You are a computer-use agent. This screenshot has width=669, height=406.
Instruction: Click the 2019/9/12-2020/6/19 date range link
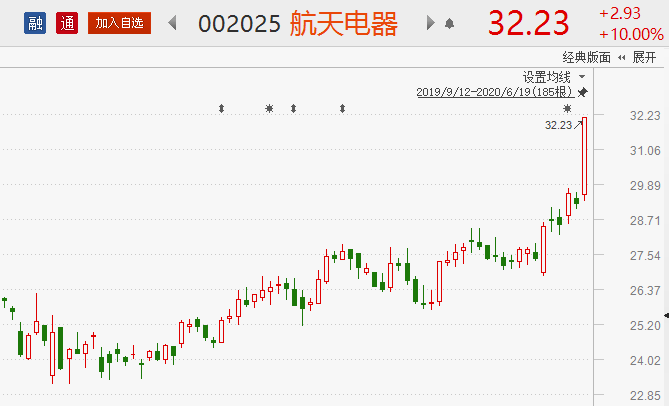click(495, 92)
